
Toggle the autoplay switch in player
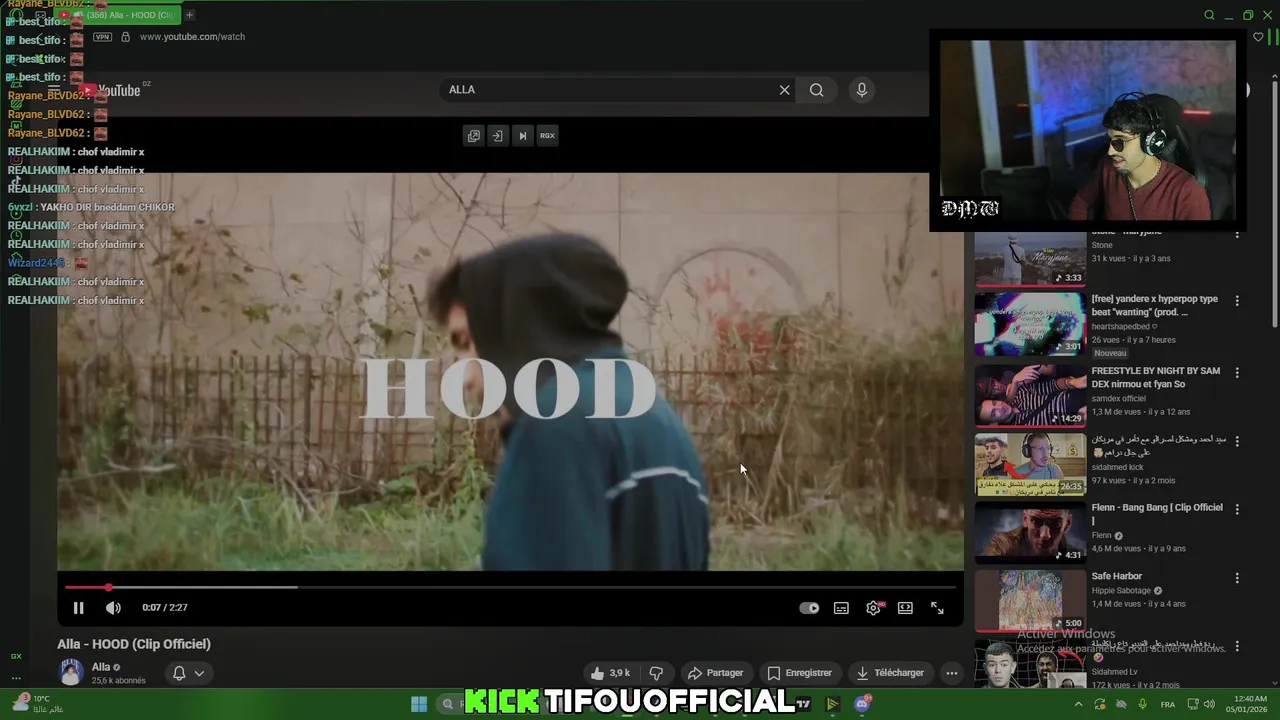[809, 608]
